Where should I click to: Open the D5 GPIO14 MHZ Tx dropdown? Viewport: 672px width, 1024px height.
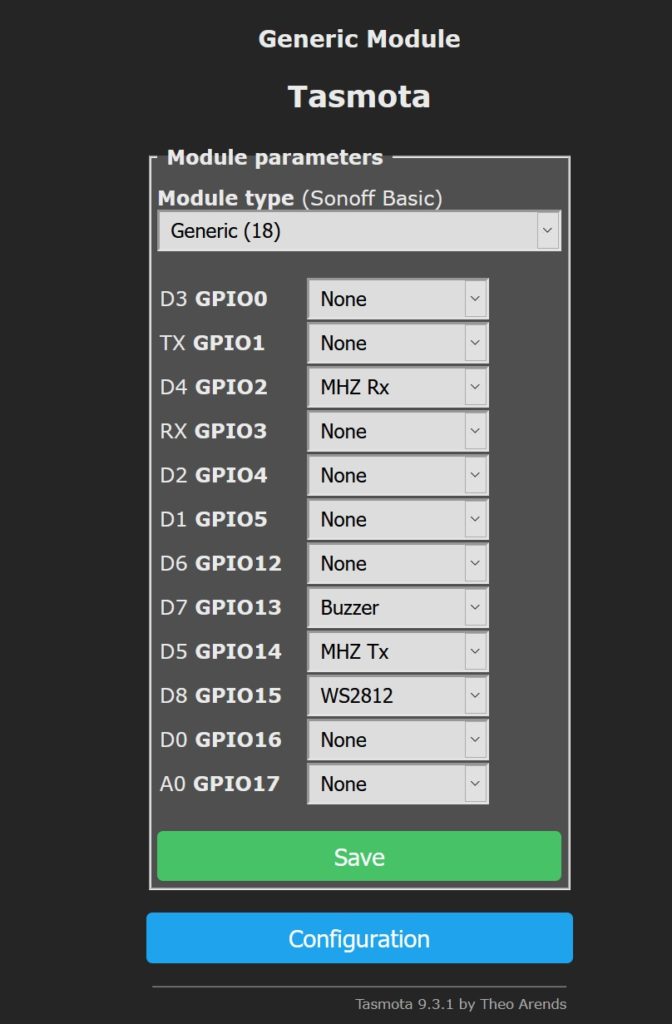397,651
